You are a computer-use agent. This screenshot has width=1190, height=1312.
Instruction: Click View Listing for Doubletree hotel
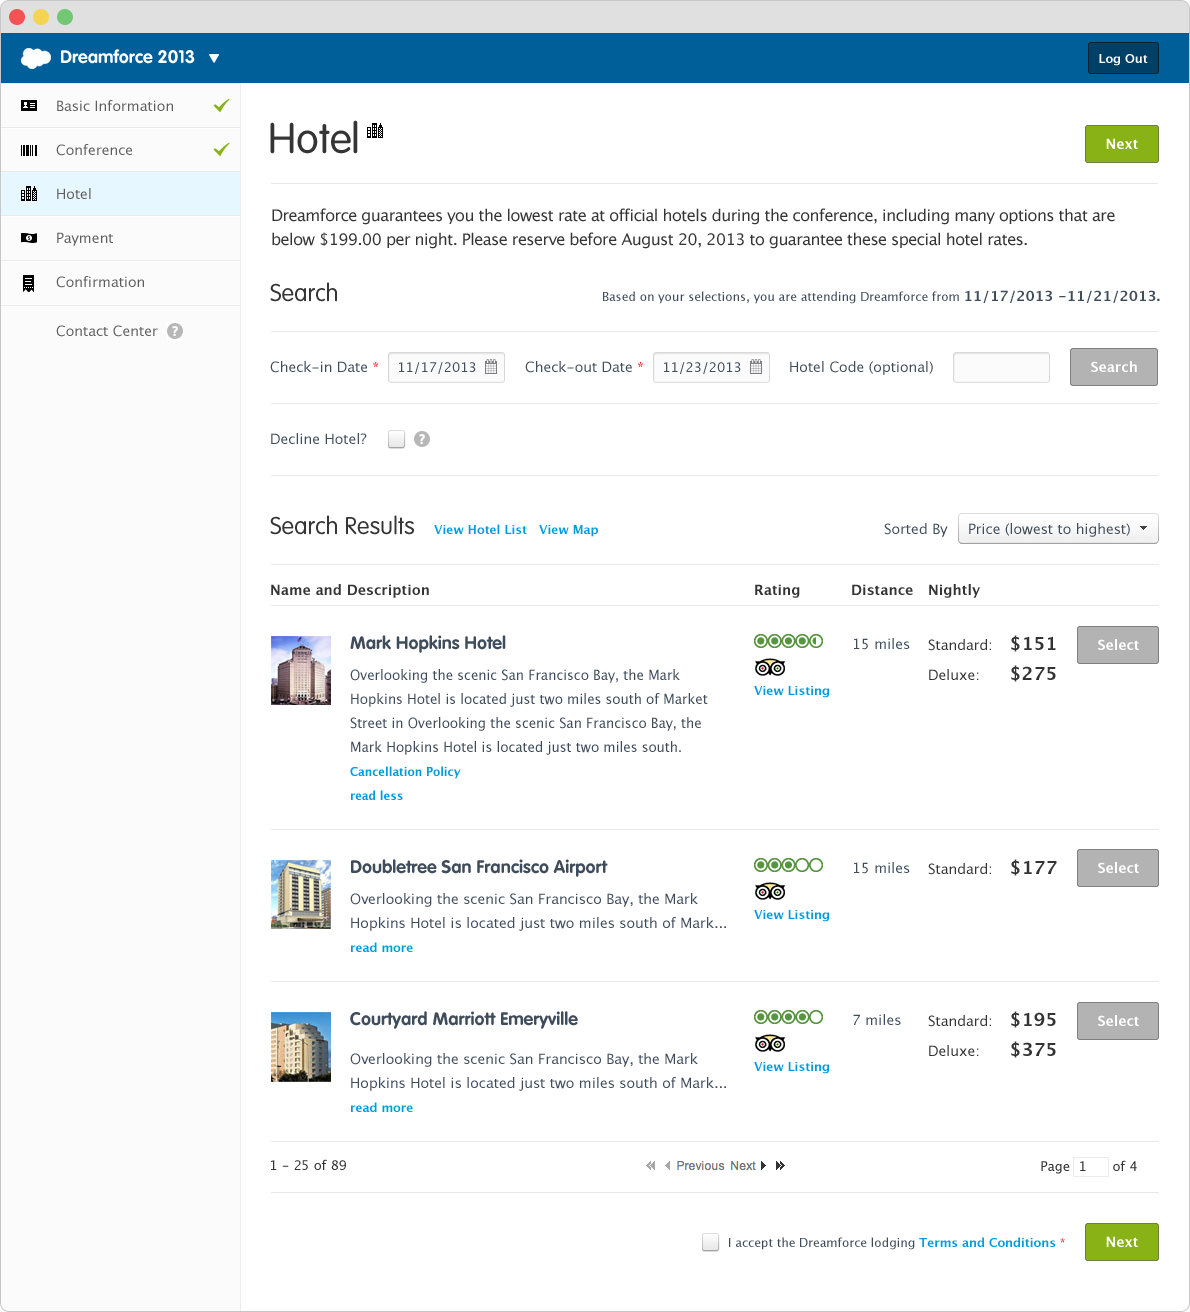pos(792,915)
